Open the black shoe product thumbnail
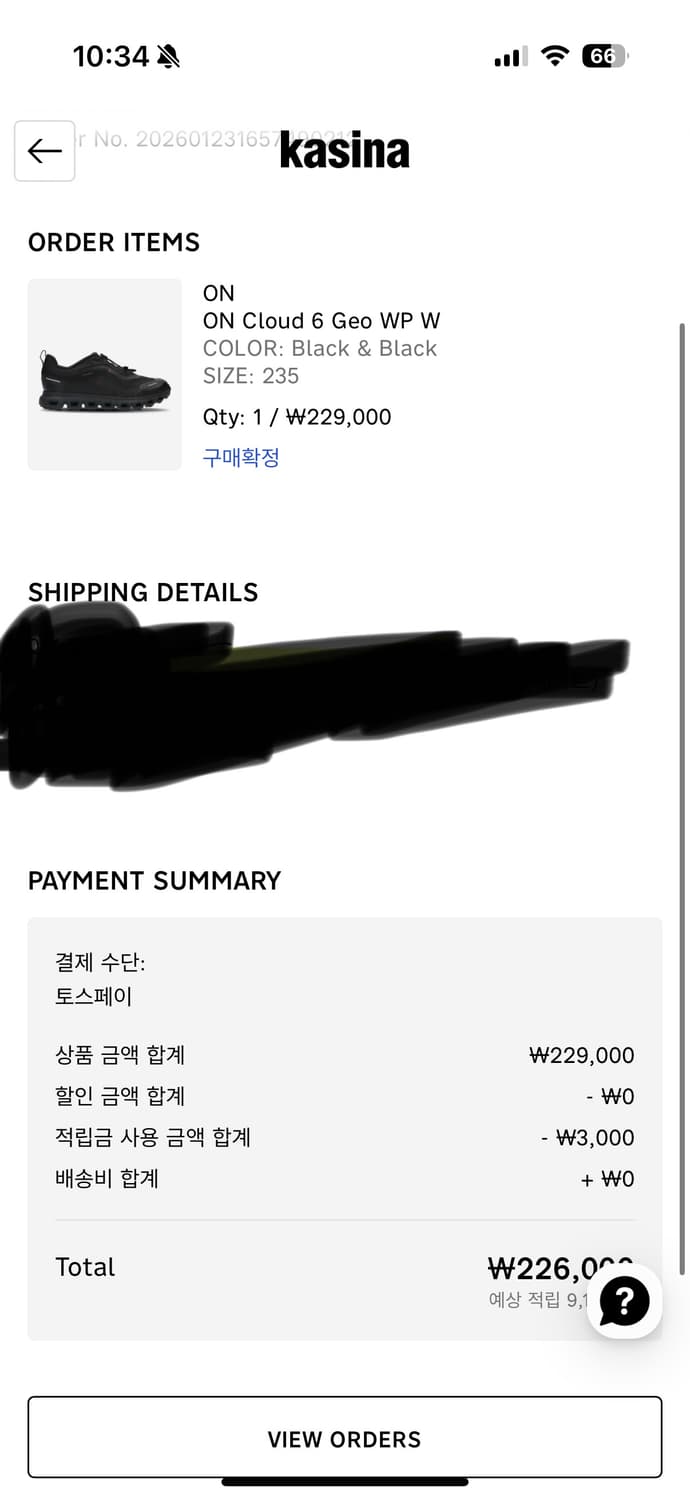The image size is (690, 1500). [105, 374]
